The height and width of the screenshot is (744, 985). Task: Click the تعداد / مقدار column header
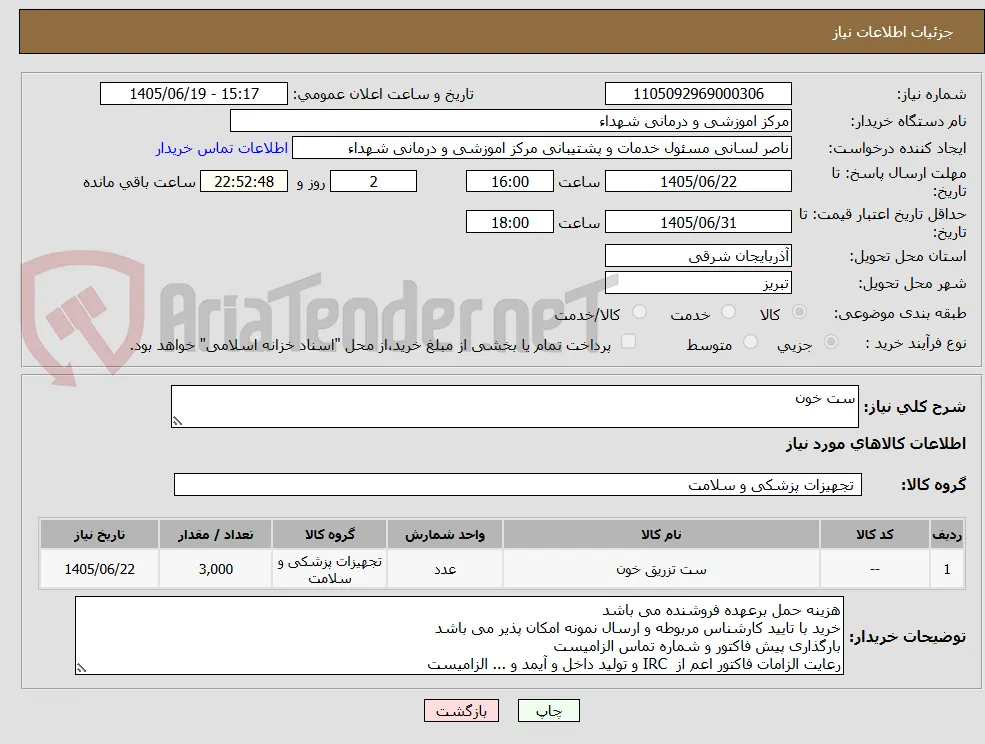click(x=215, y=534)
